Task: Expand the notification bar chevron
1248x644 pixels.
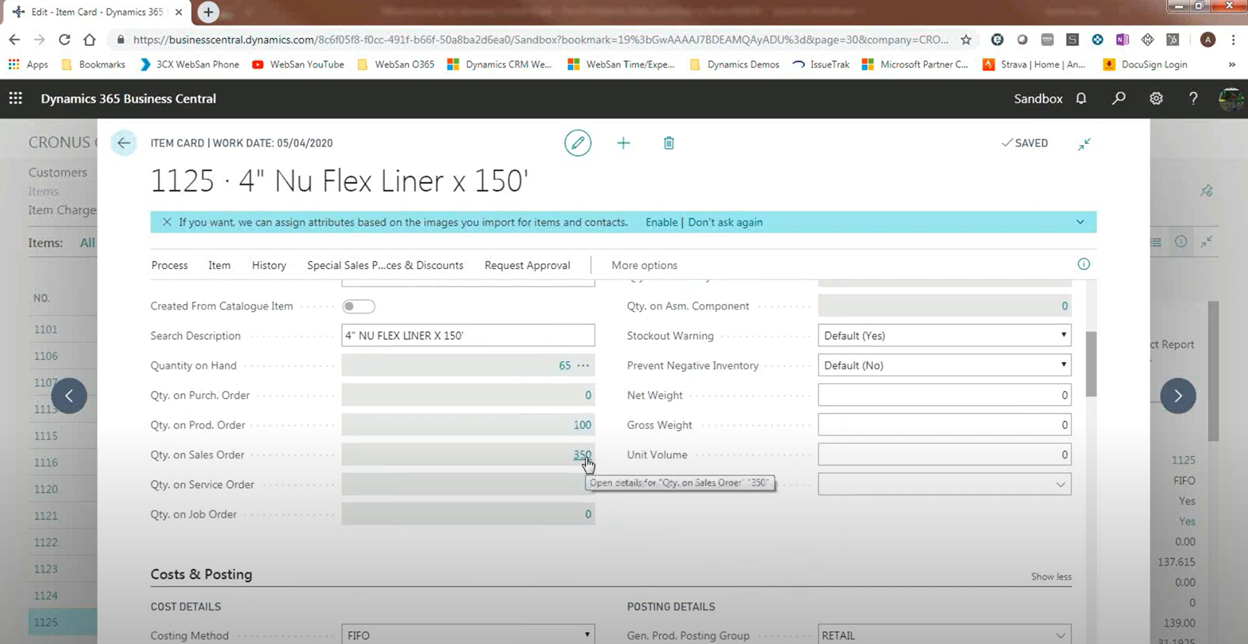Action: pos(1080,222)
